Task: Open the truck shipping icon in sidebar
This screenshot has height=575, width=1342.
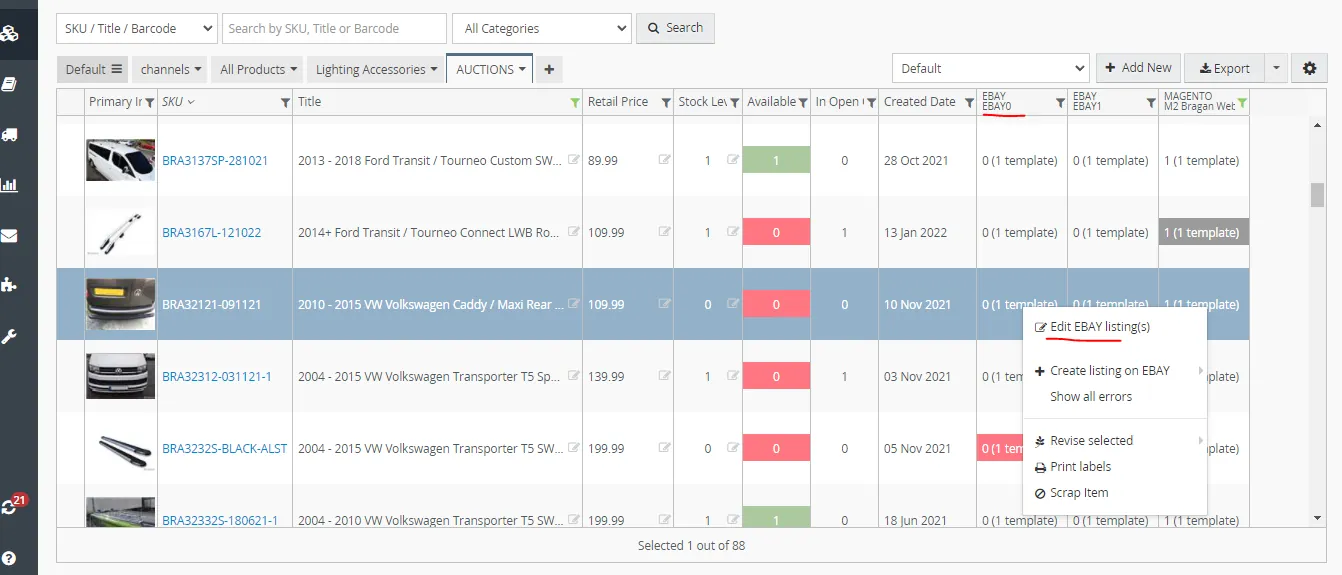Action: pyautogui.click(x=9, y=135)
